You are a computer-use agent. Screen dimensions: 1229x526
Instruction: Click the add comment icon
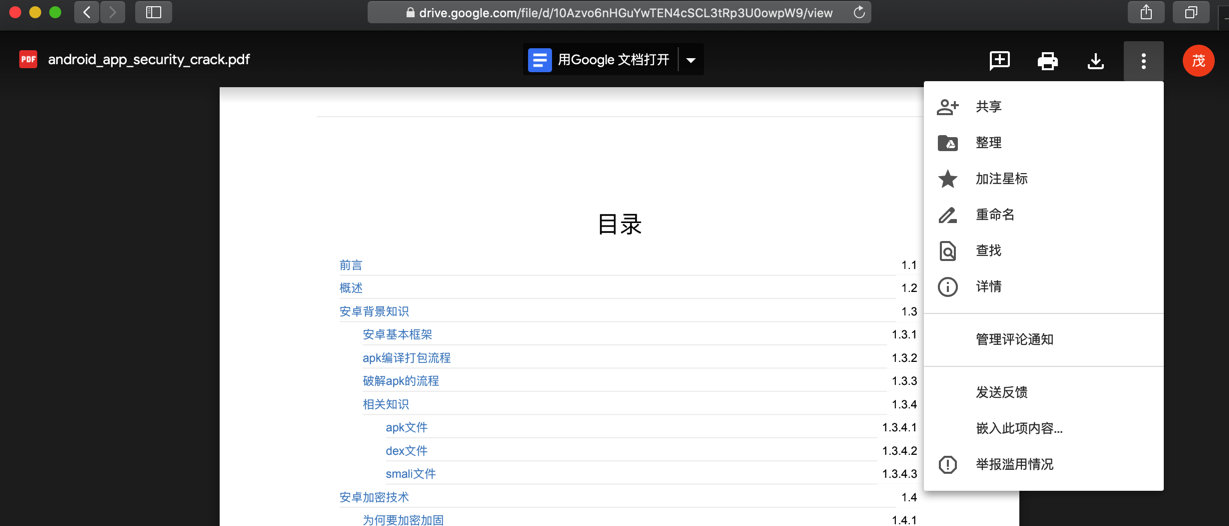tap(999, 61)
